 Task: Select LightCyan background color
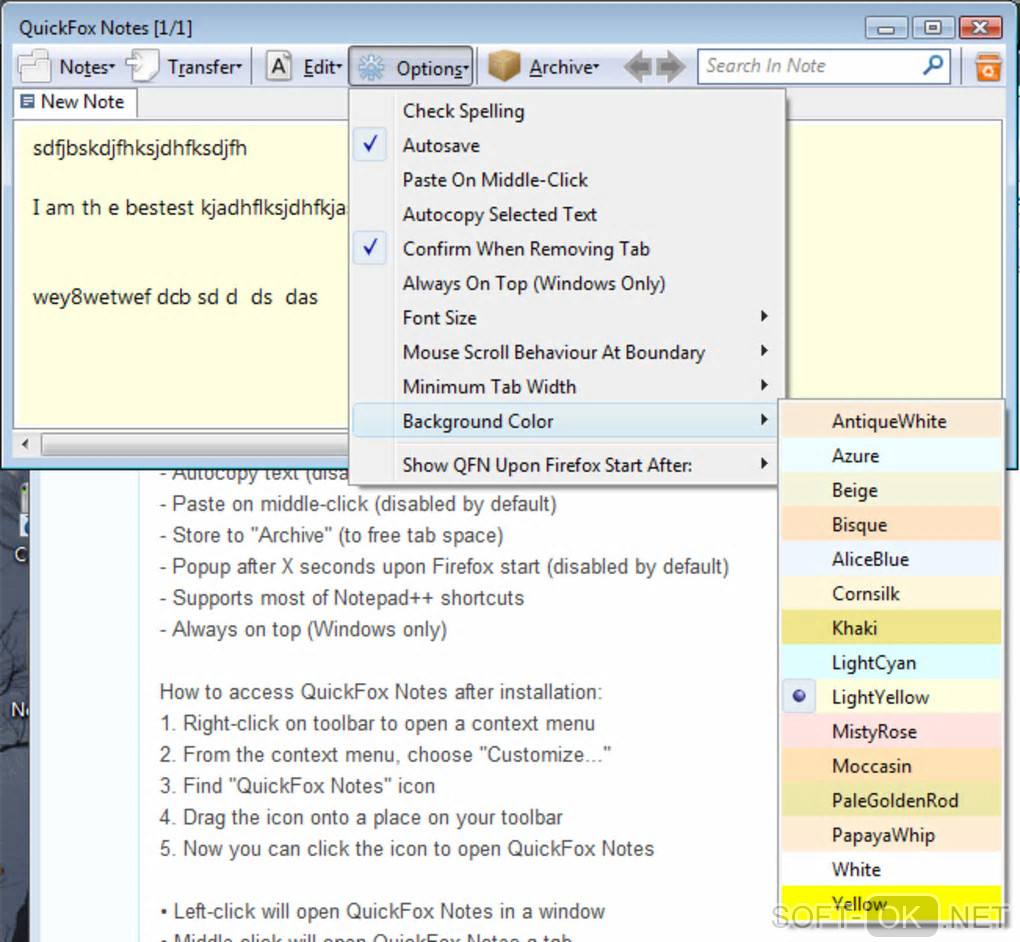(891, 662)
